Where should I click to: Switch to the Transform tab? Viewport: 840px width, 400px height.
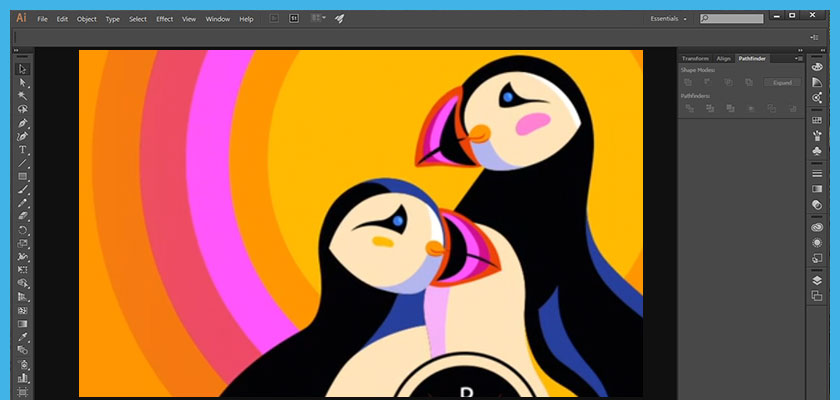click(695, 58)
